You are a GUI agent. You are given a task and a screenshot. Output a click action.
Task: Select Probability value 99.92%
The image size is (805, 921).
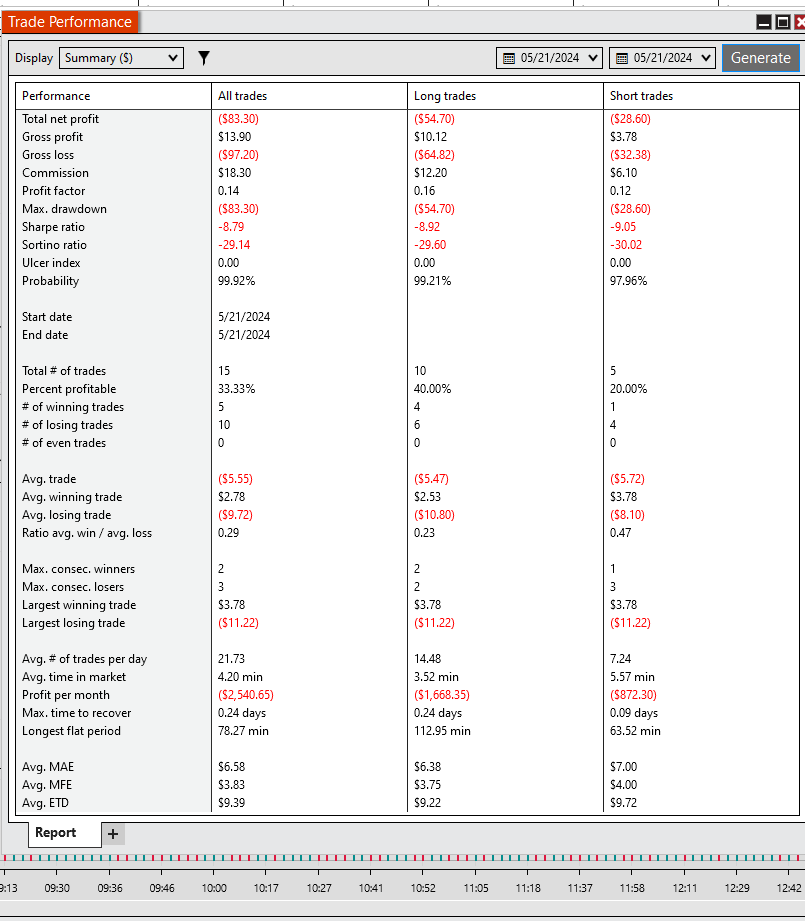[x=237, y=281]
